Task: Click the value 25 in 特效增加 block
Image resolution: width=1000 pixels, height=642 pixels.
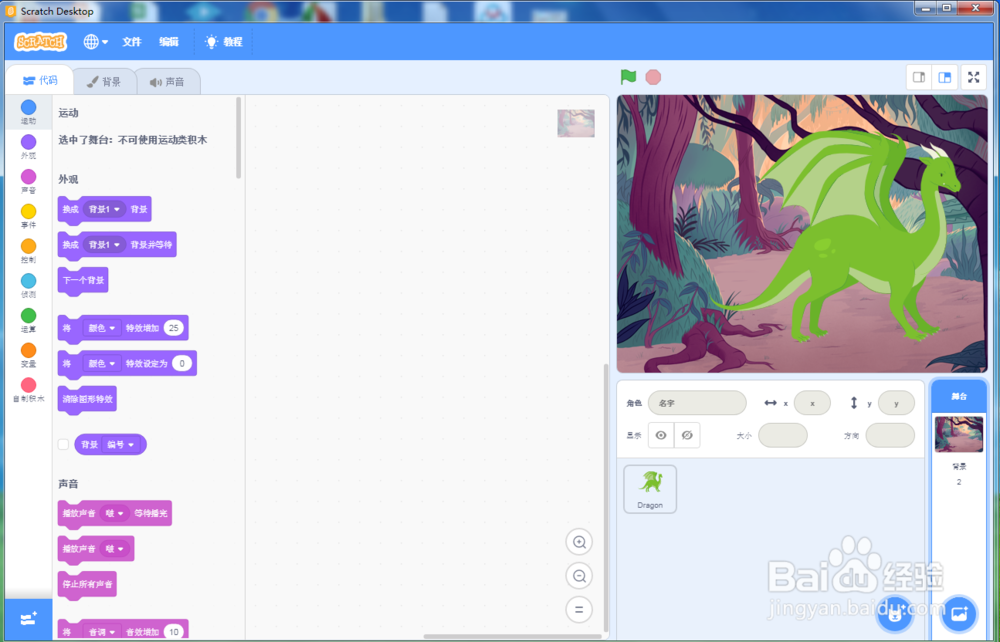Action: tap(173, 328)
